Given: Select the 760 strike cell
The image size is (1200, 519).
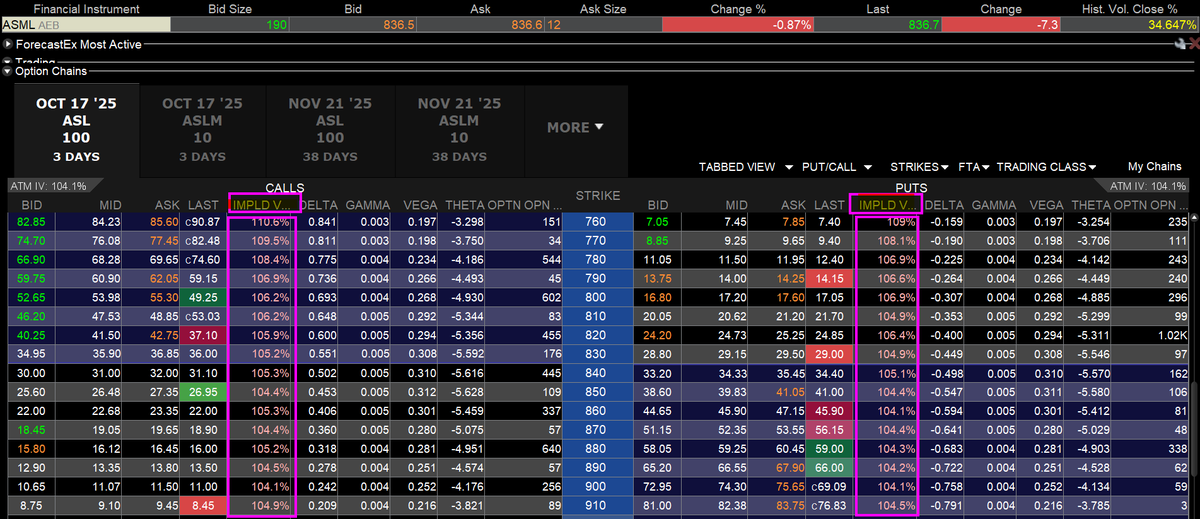Looking at the screenshot, I should click(598, 221).
